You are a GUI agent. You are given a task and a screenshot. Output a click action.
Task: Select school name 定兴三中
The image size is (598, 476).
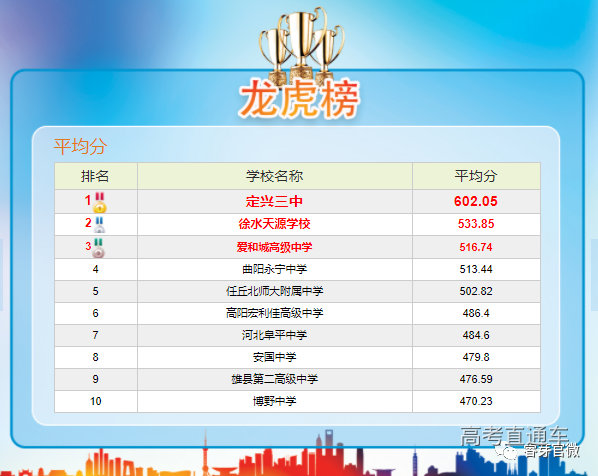(x=275, y=201)
